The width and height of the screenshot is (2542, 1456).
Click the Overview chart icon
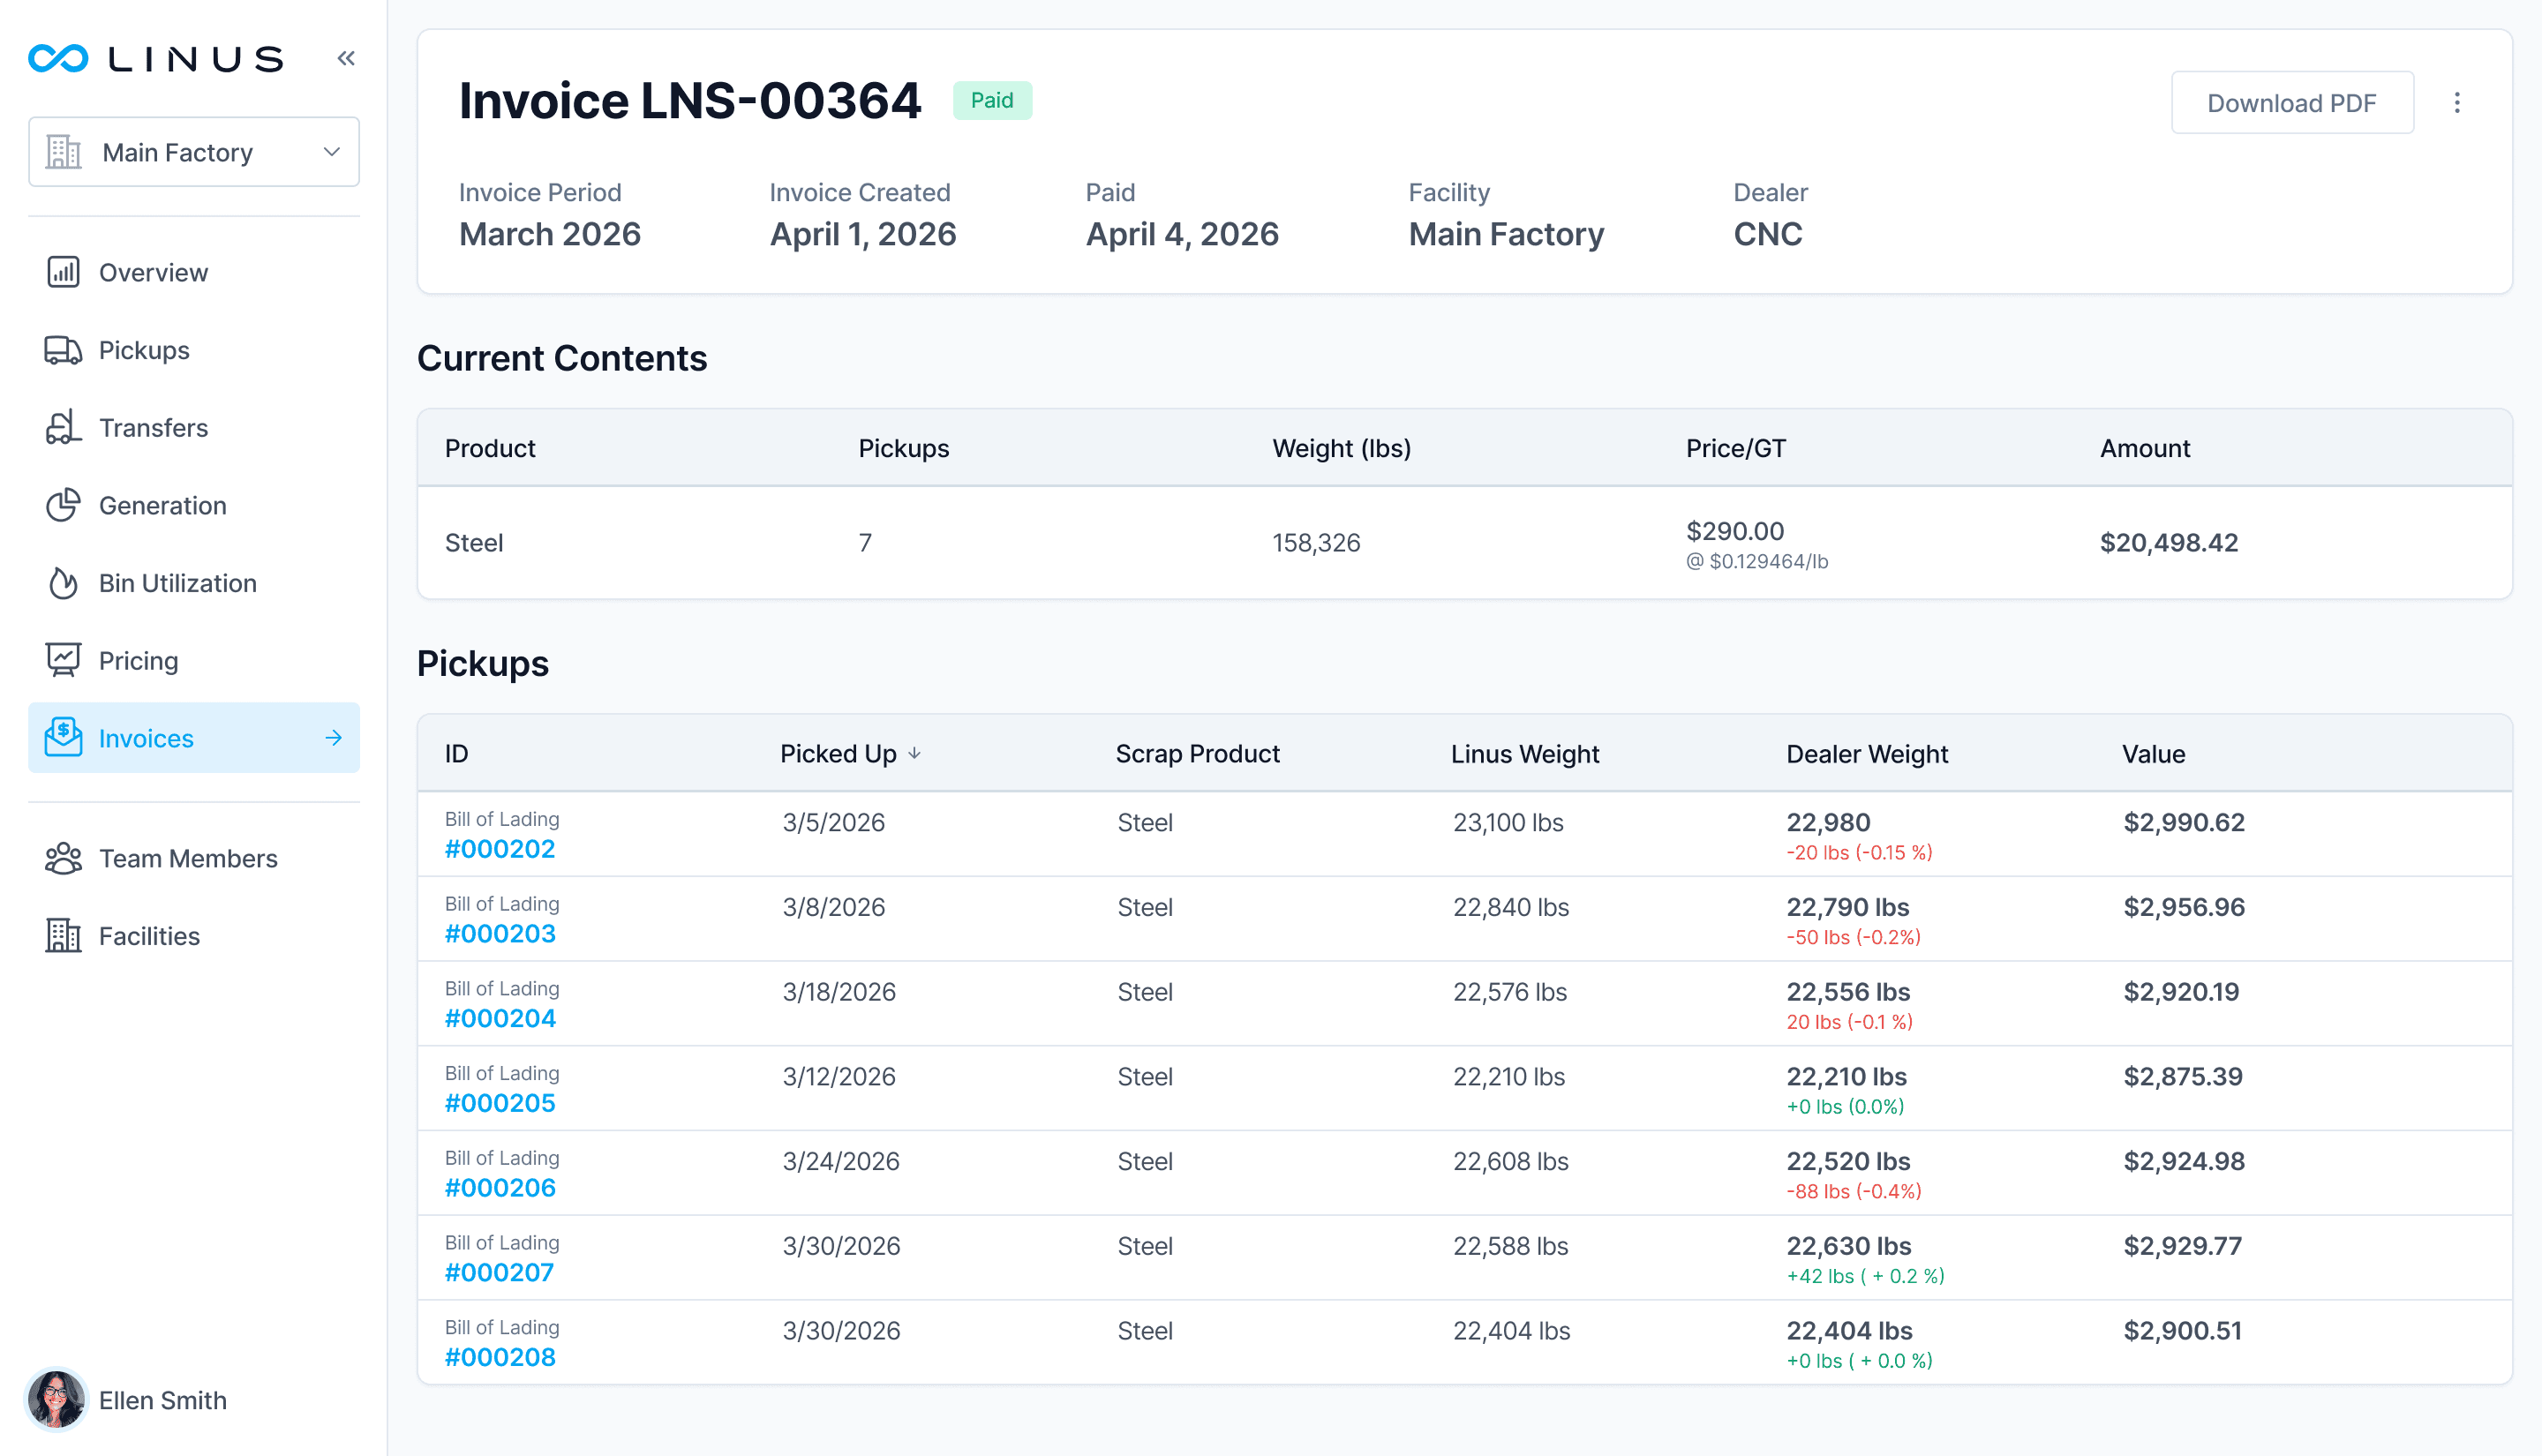(x=63, y=272)
